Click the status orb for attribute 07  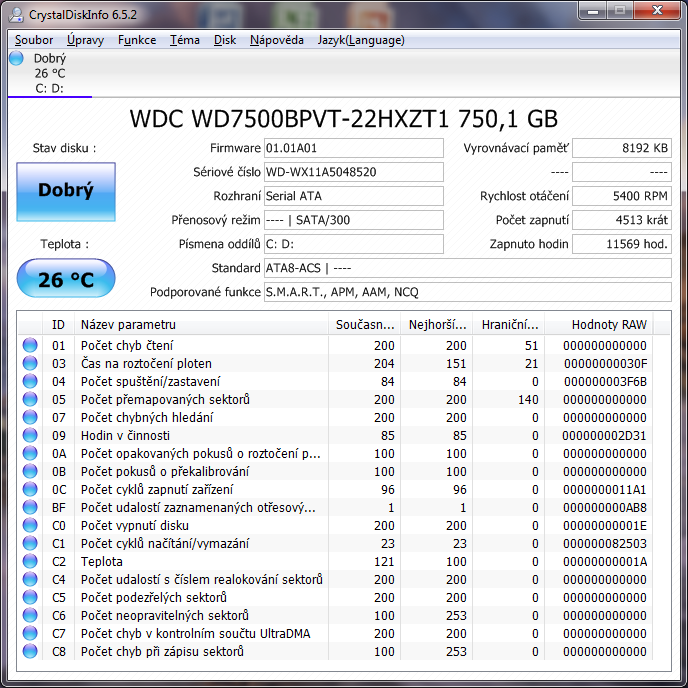point(30,417)
